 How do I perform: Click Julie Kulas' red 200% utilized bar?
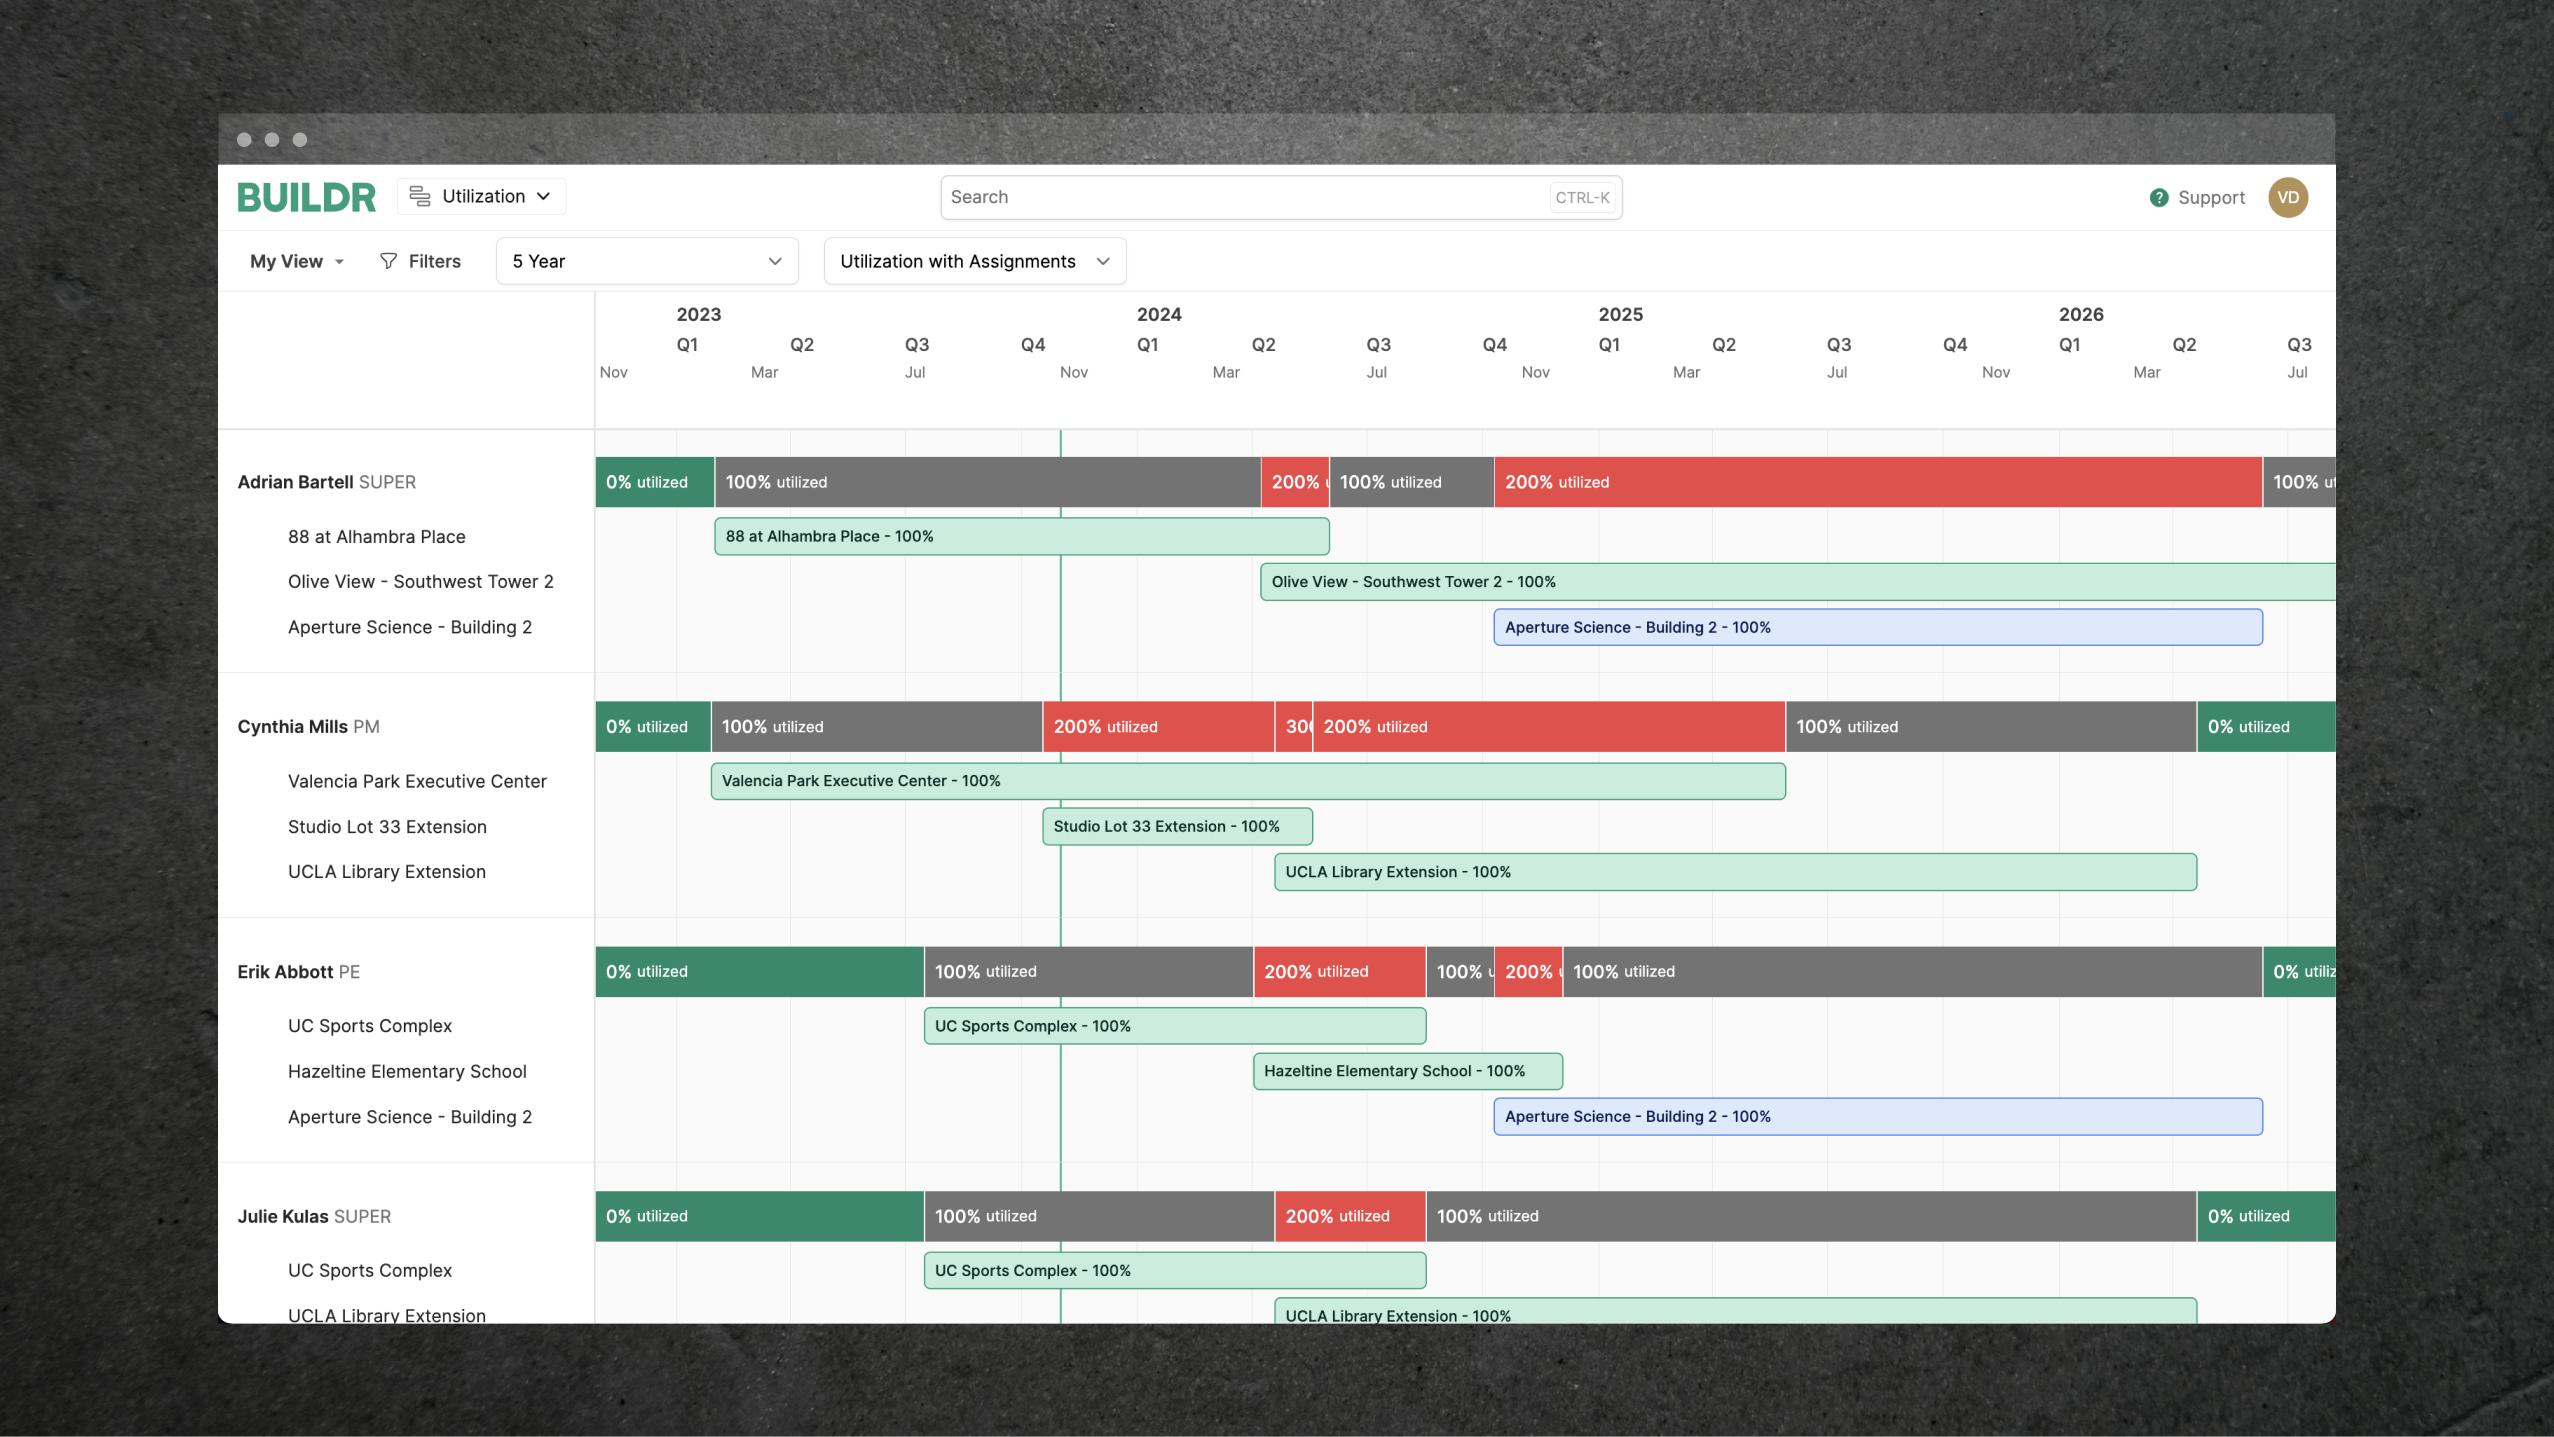point(1348,1215)
